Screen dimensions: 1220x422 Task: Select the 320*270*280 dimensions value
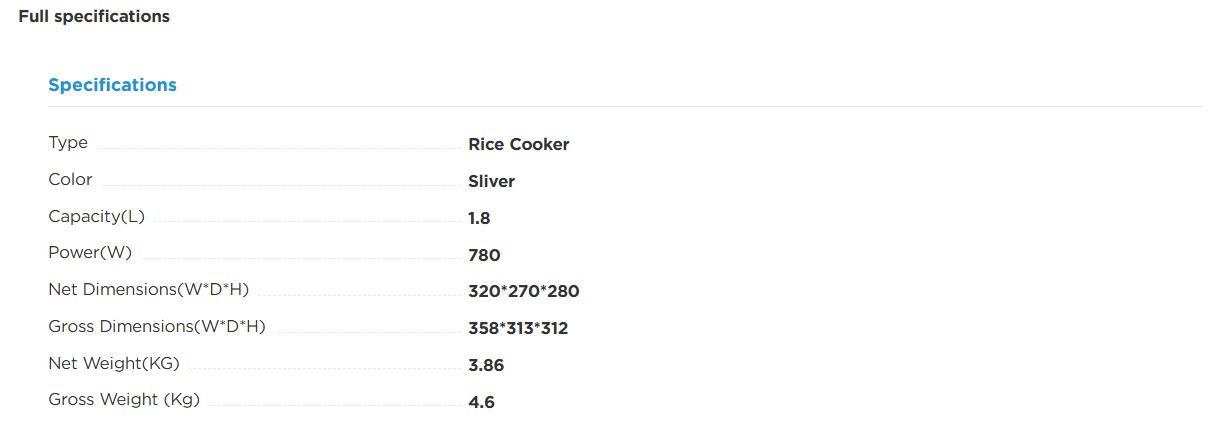point(524,292)
